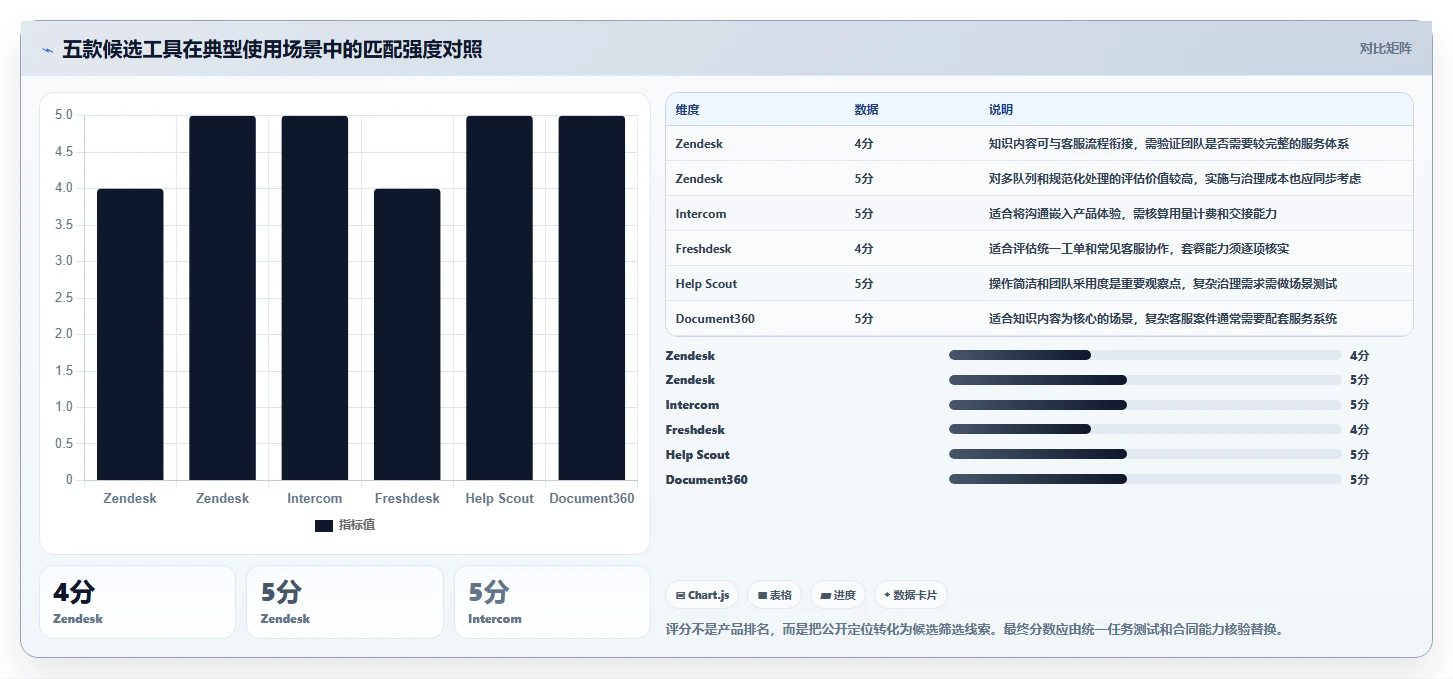Click table text starting 适合知识内容为核心的场景

pos(1163,319)
